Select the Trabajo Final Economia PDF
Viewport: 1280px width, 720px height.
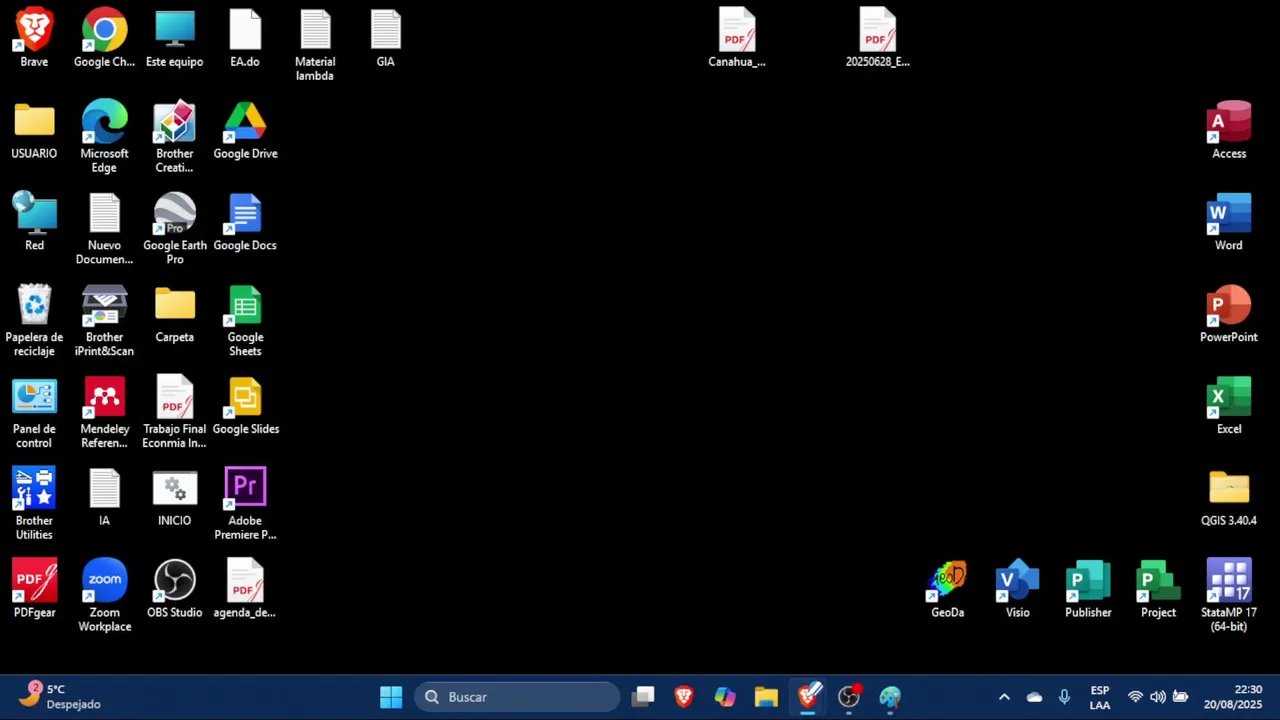(x=175, y=413)
